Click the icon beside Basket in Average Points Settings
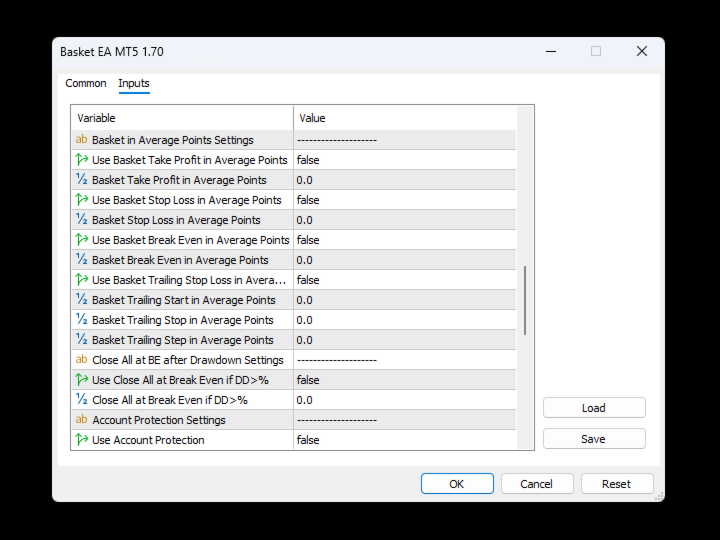This screenshot has height=540, width=720. (x=81, y=139)
